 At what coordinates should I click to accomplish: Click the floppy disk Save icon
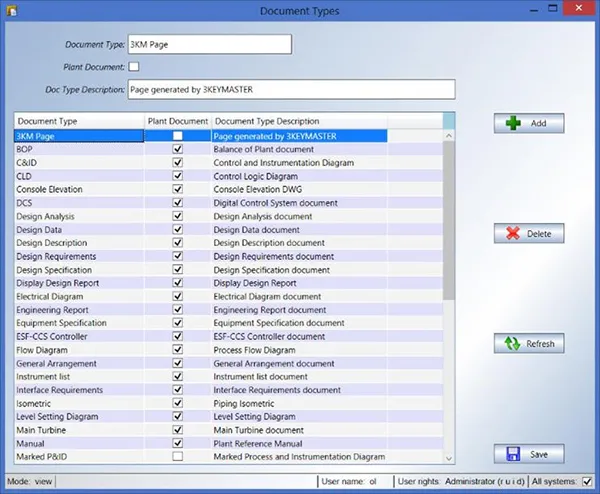(x=513, y=454)
